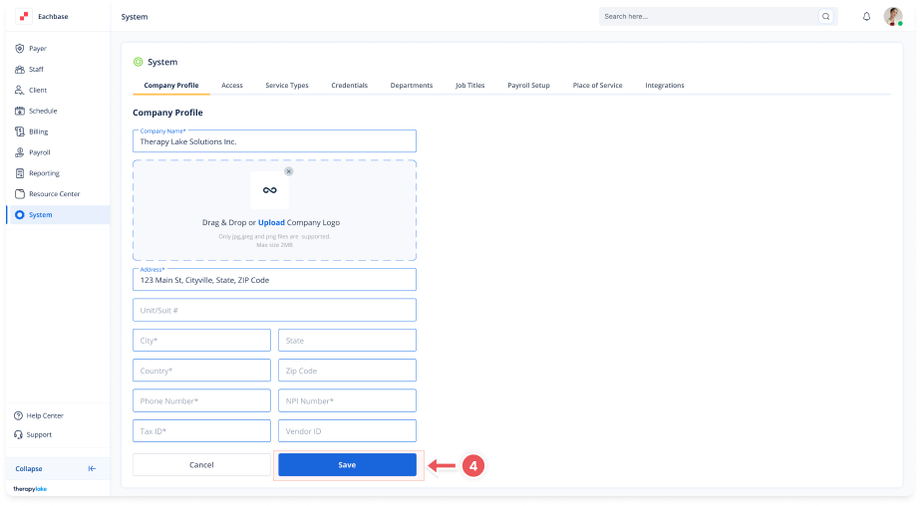Click the System page heading icon
Screen dimensions: 920x506
(138, 62)
